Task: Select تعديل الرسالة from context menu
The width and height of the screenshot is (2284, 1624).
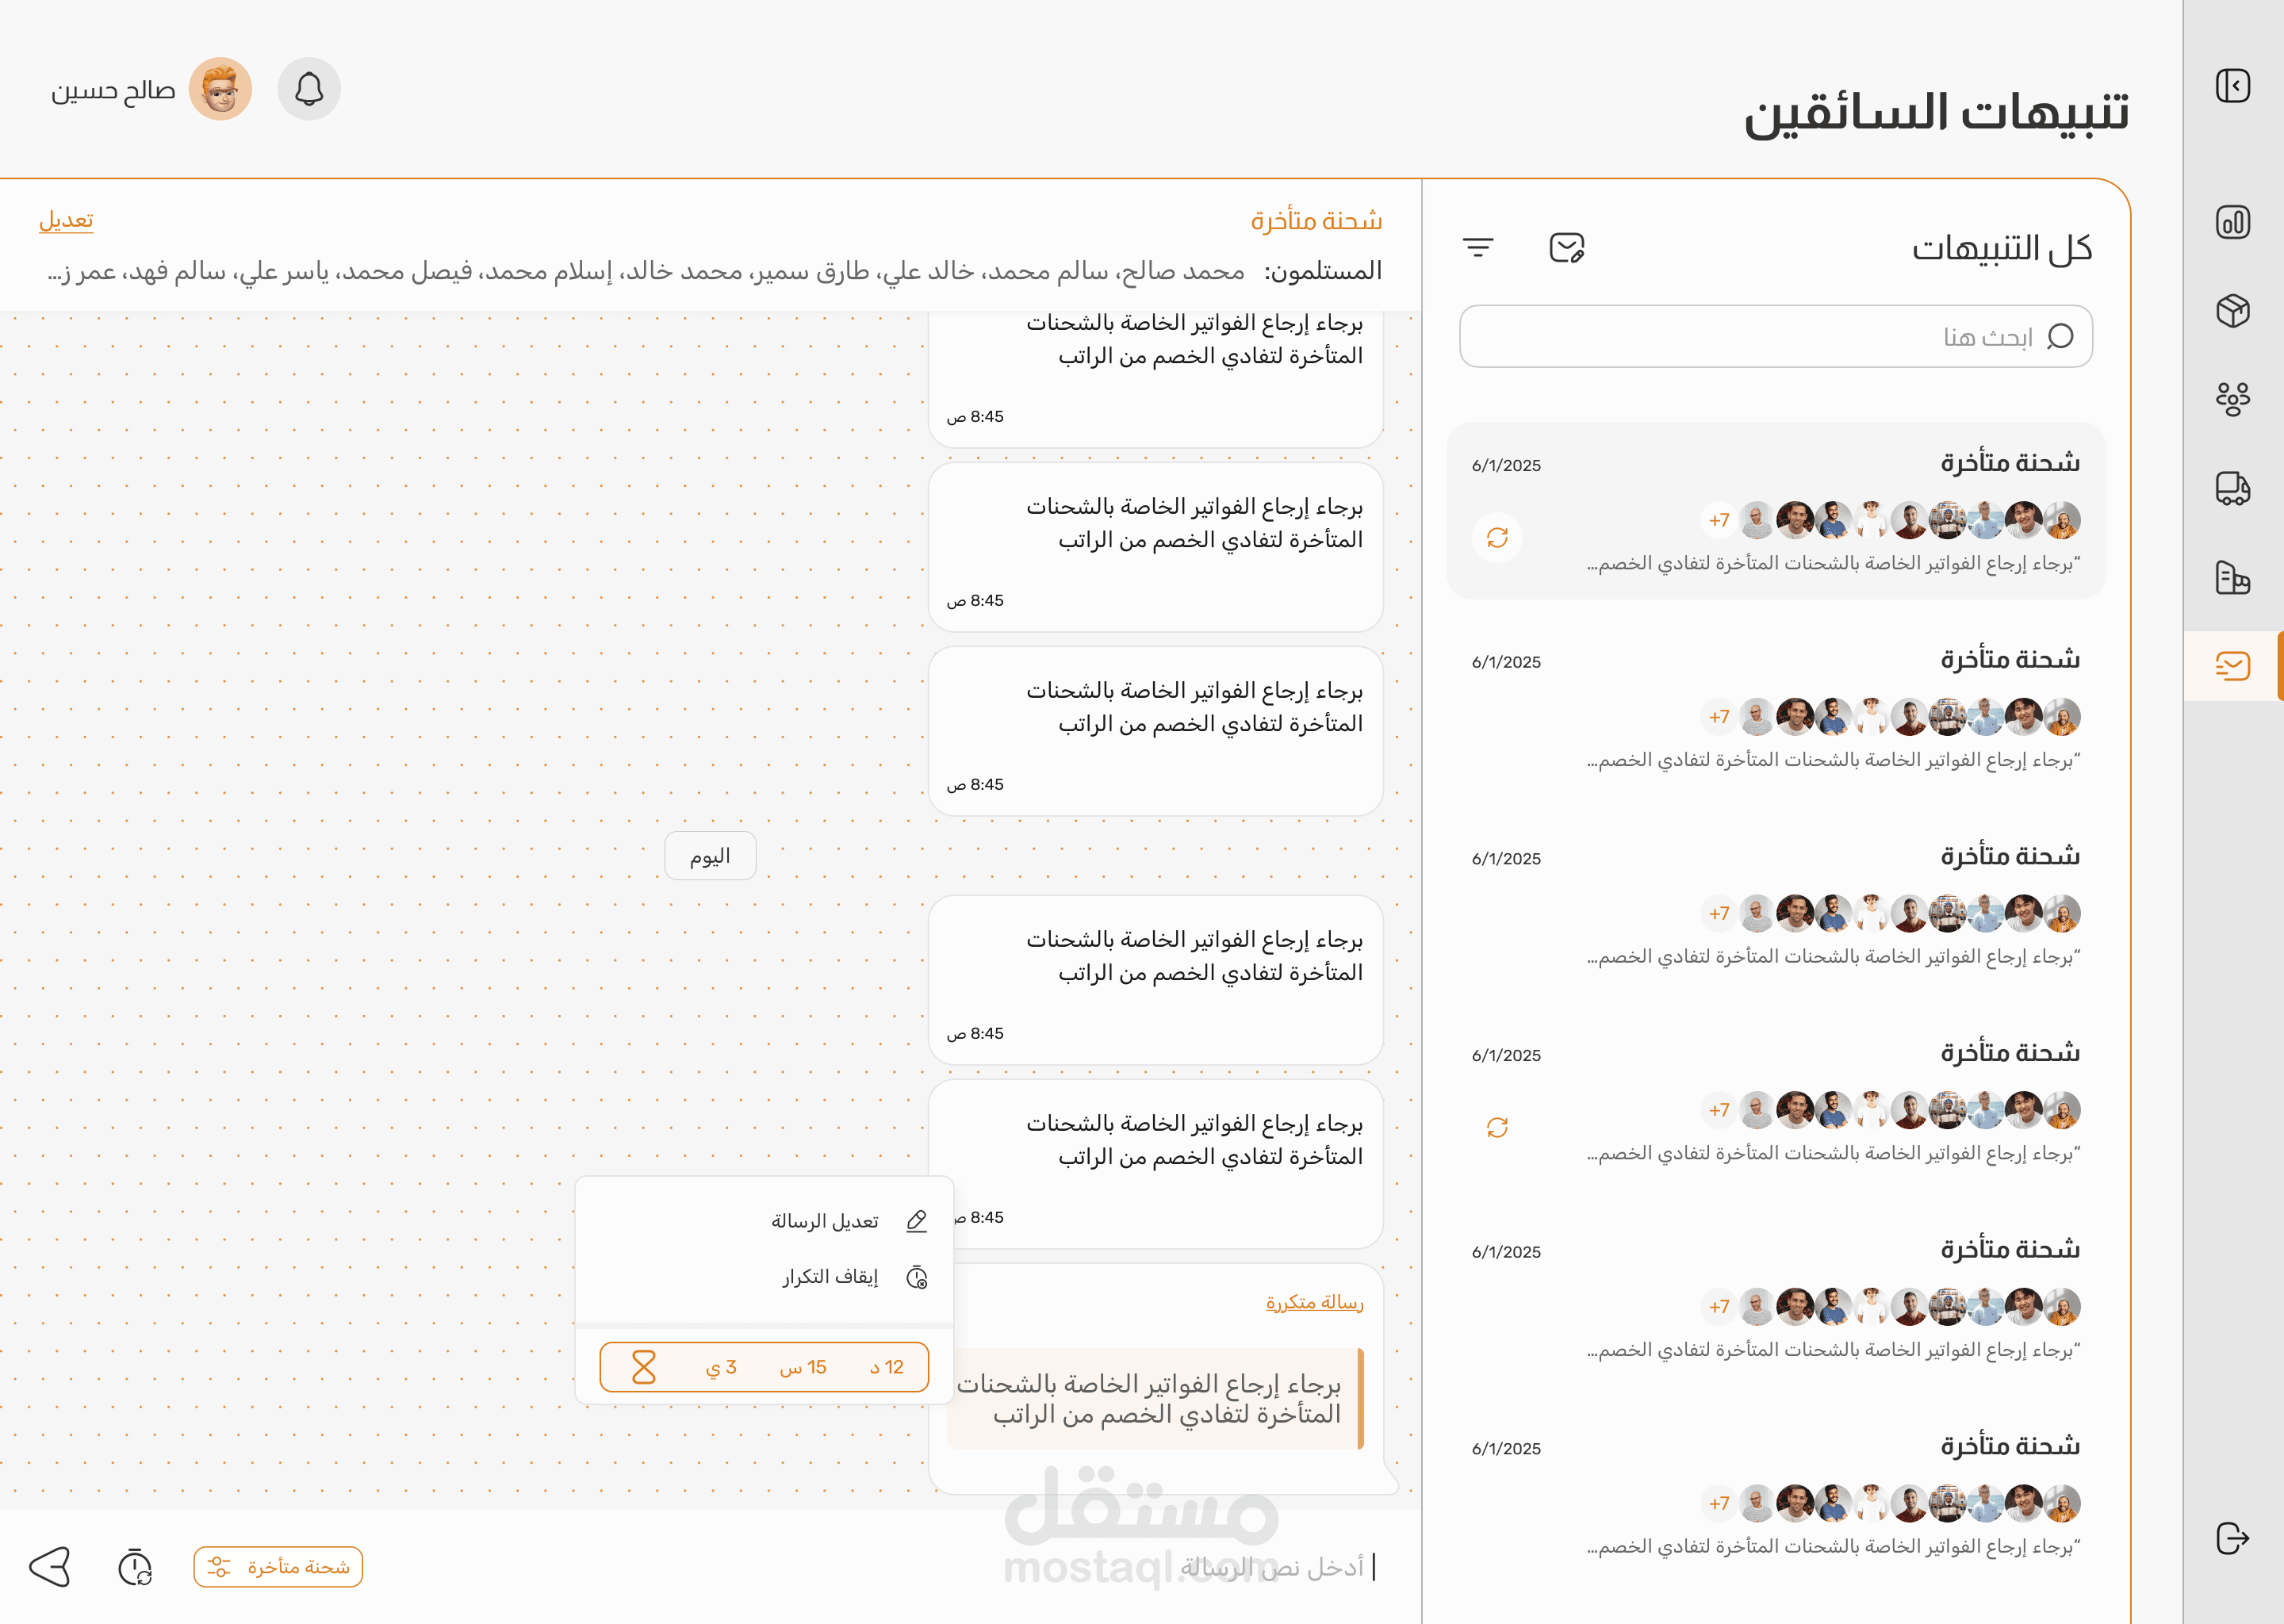Action: (x=825, y=1221)
